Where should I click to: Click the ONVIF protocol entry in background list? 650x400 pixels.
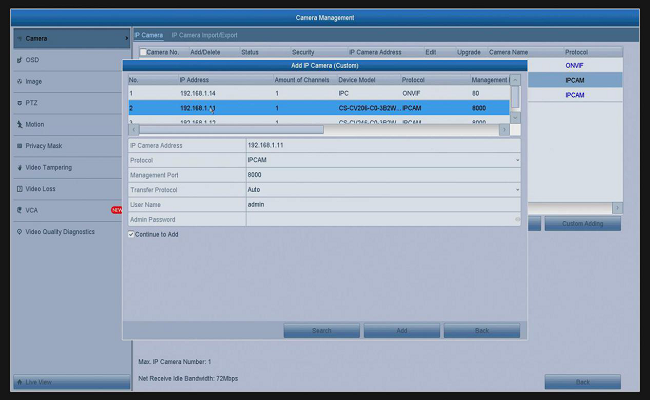tap(574, 65)
